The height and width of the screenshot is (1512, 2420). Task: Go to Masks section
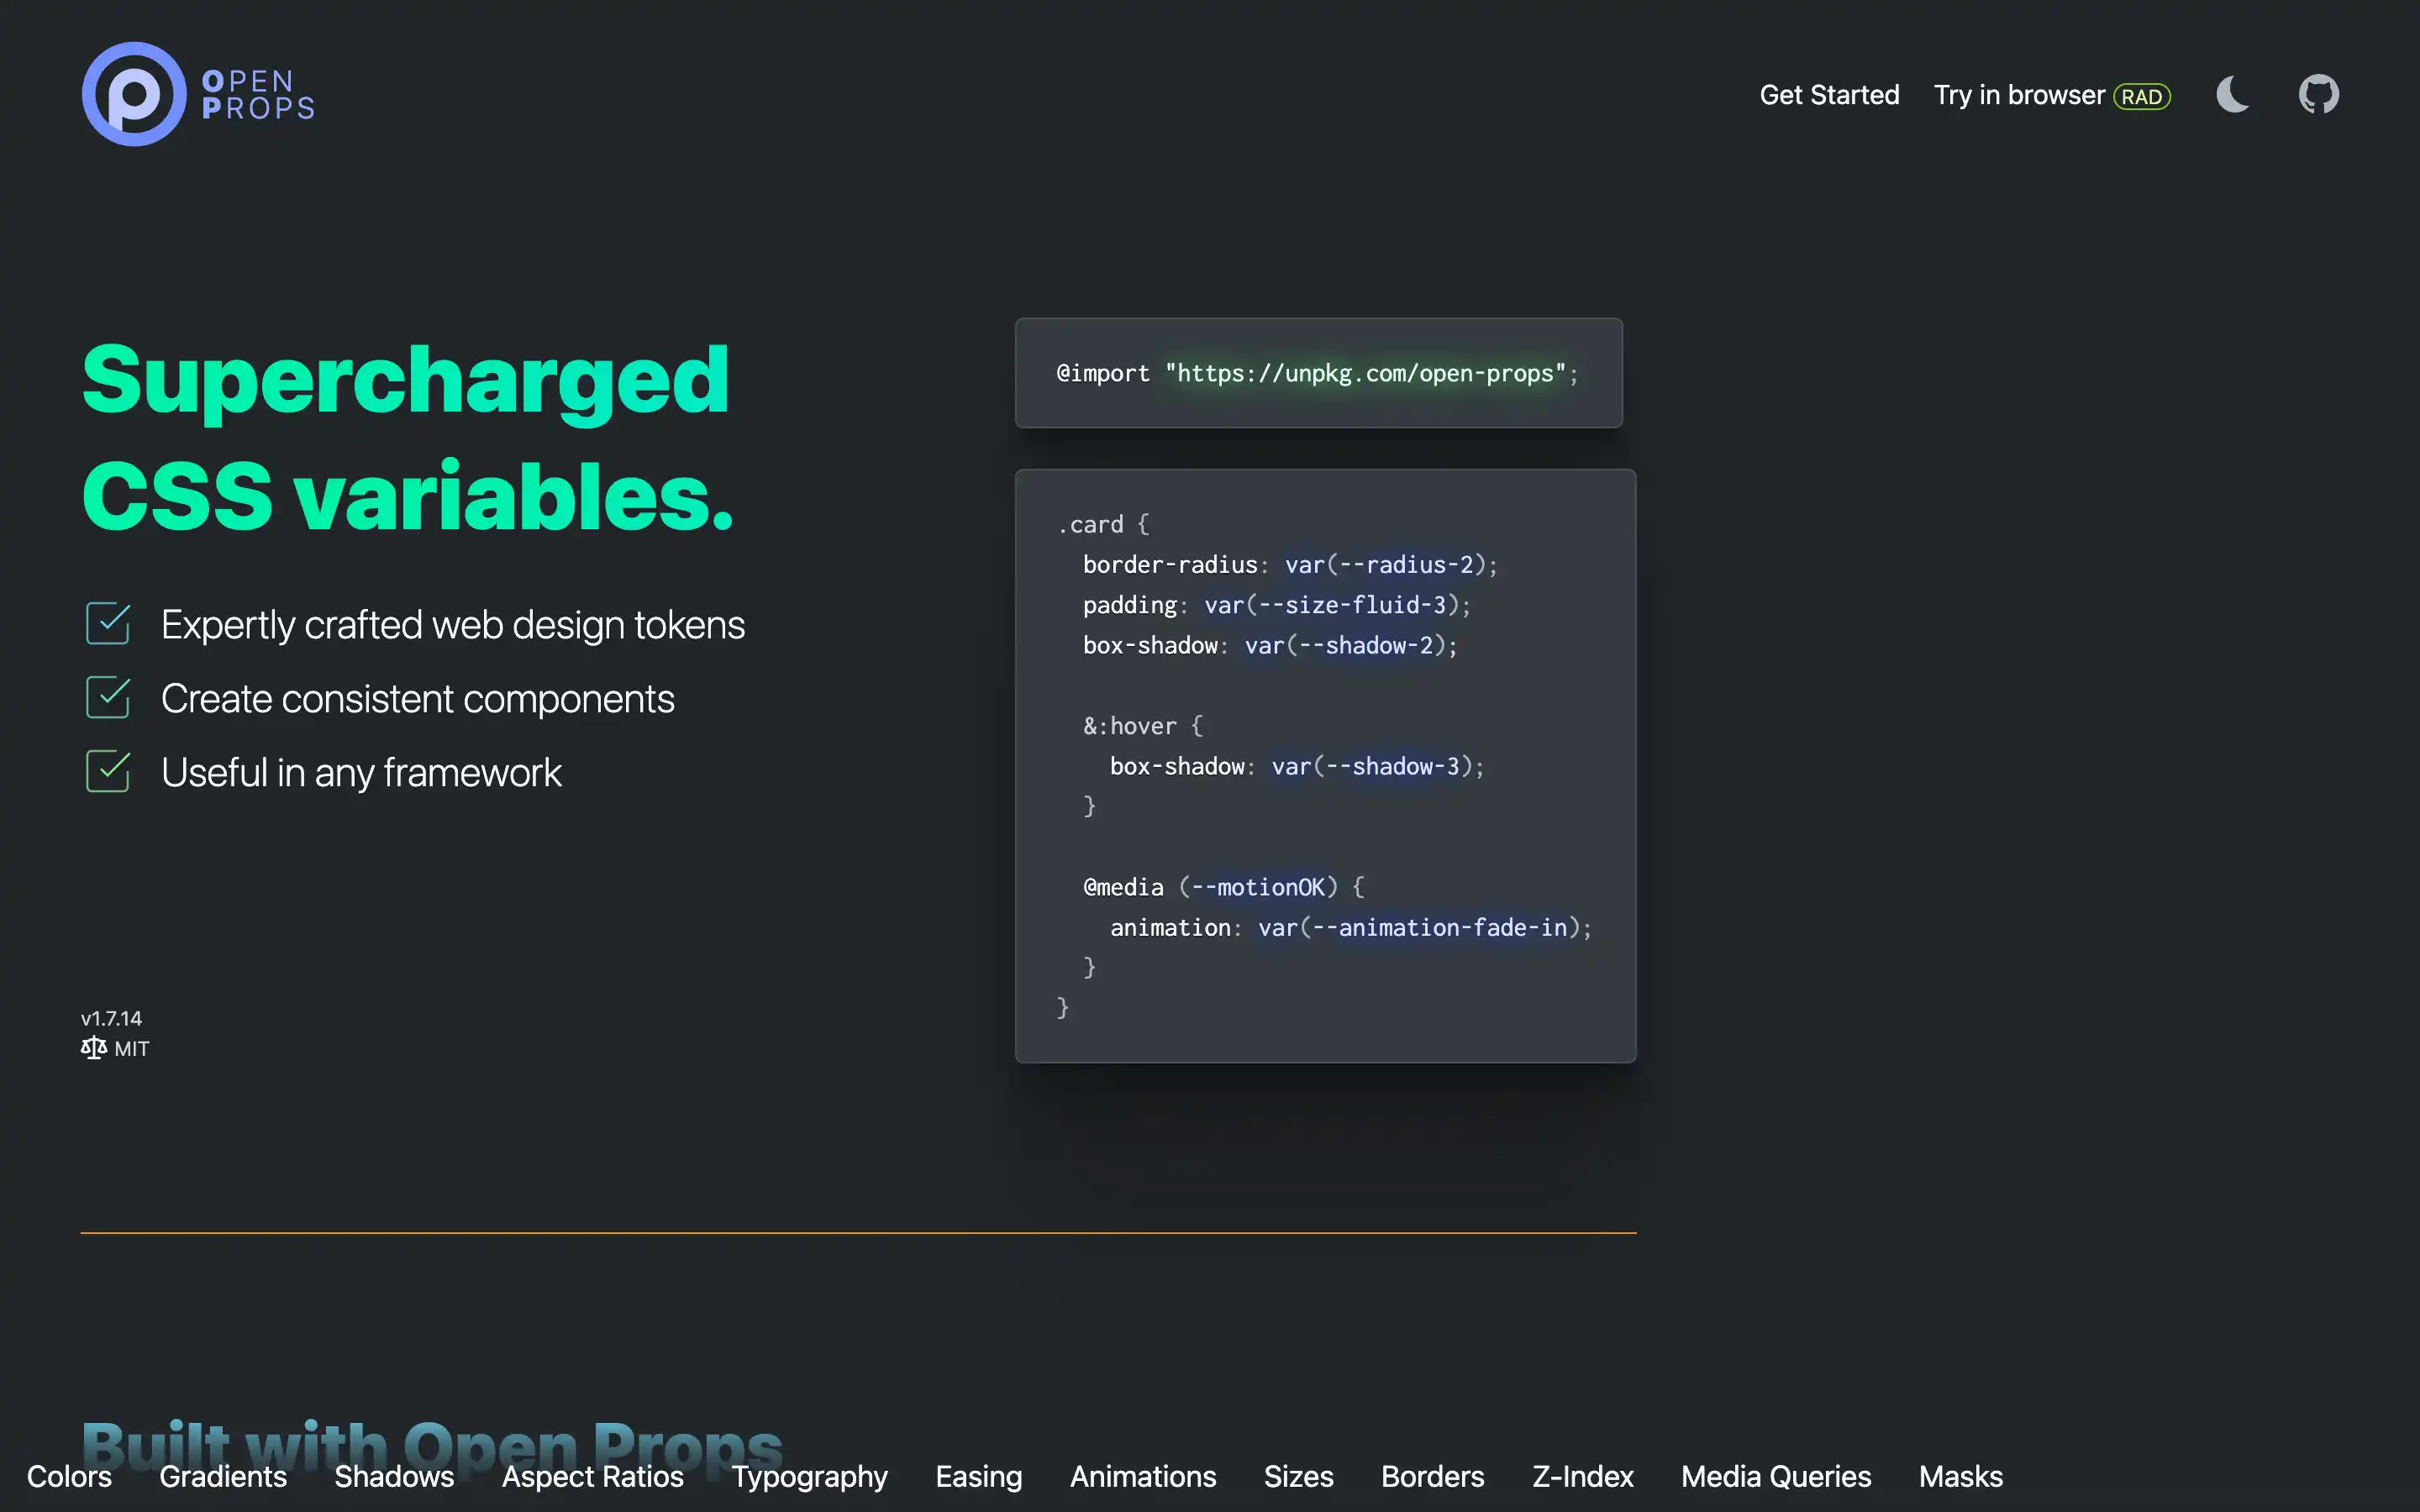coord(1960,1476)
